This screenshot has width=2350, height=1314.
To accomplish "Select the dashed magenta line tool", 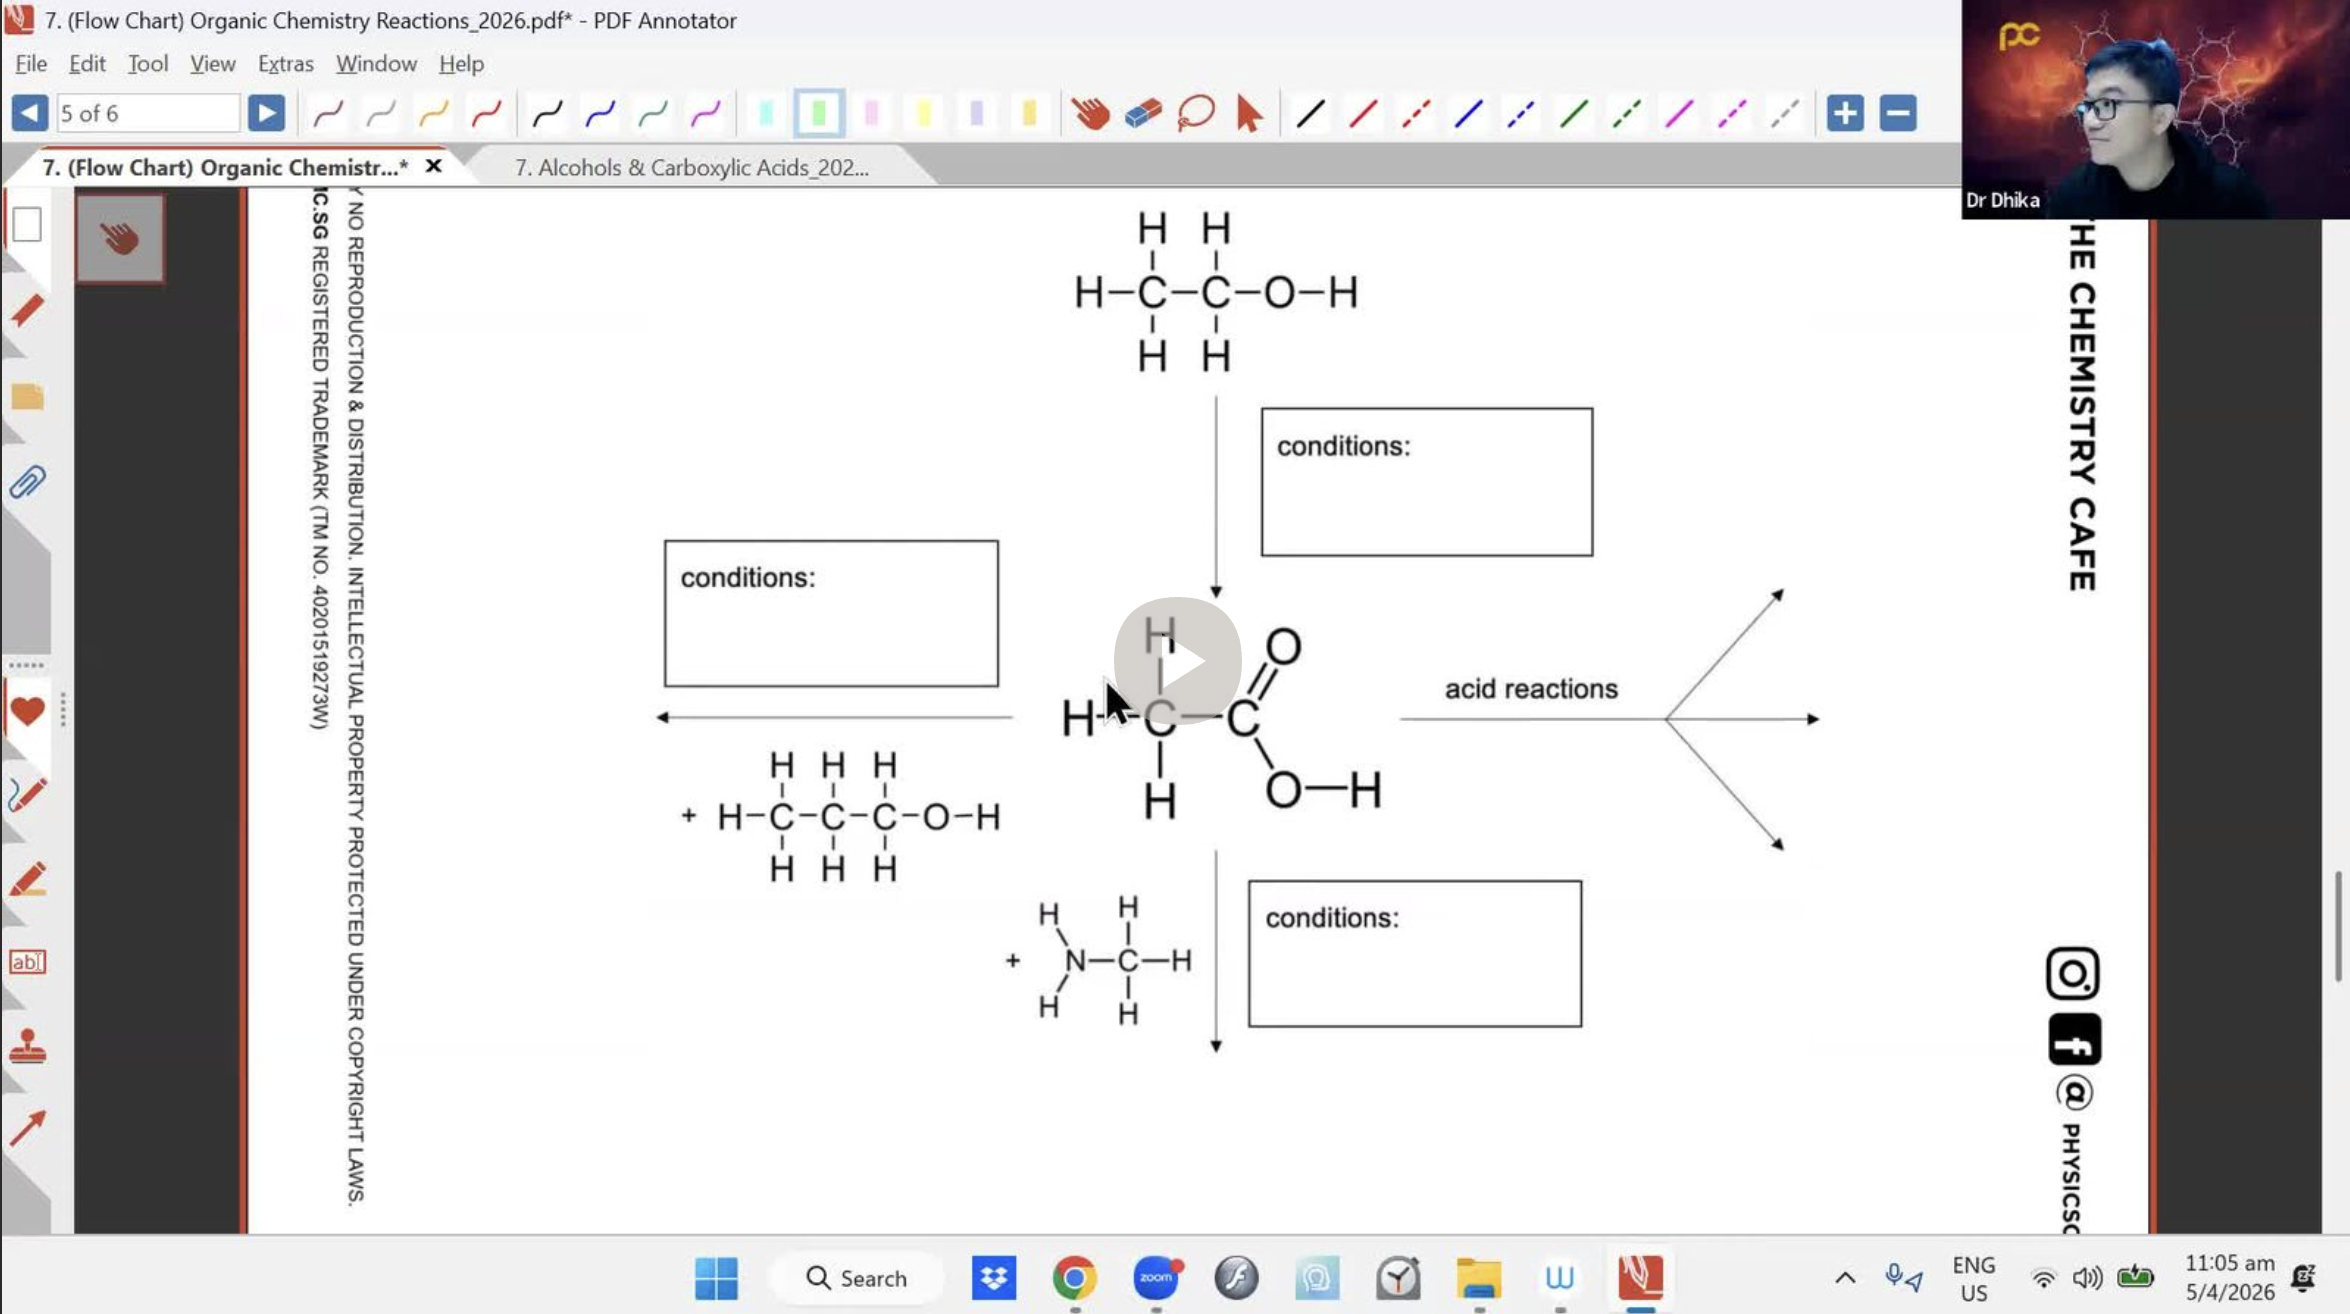I will click(1732, 114).
